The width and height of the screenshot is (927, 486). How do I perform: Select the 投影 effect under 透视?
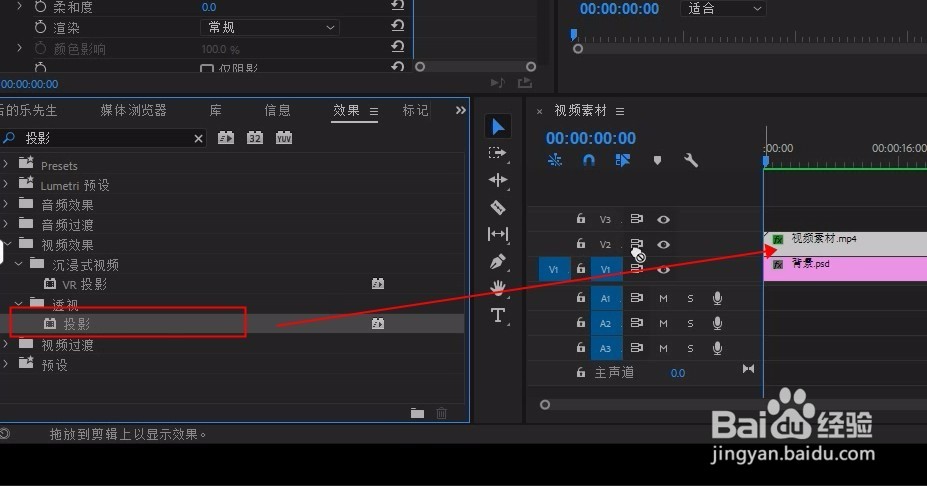click(x=77, y=324)
